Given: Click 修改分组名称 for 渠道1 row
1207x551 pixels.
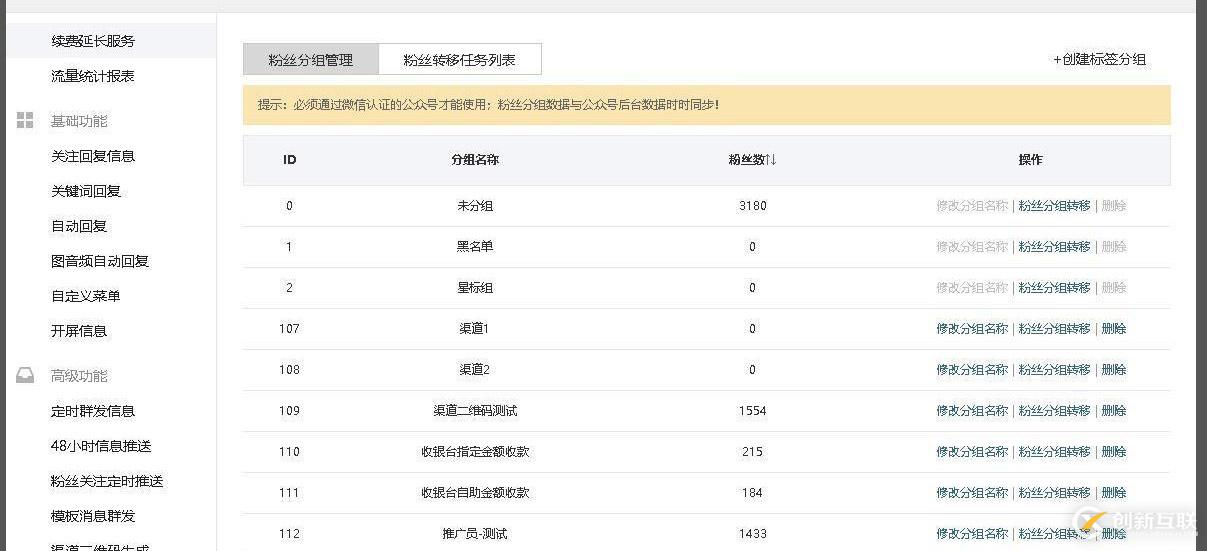Looking at the screenshot, I should [972, 329].
